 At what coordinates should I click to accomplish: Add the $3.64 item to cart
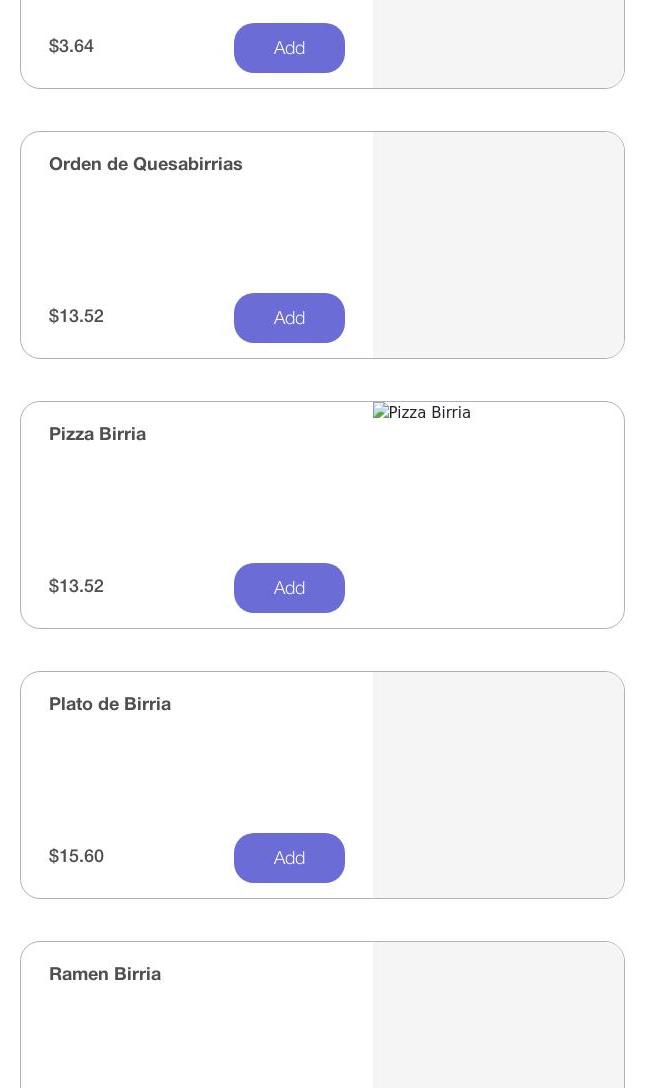tap(289, 48)
